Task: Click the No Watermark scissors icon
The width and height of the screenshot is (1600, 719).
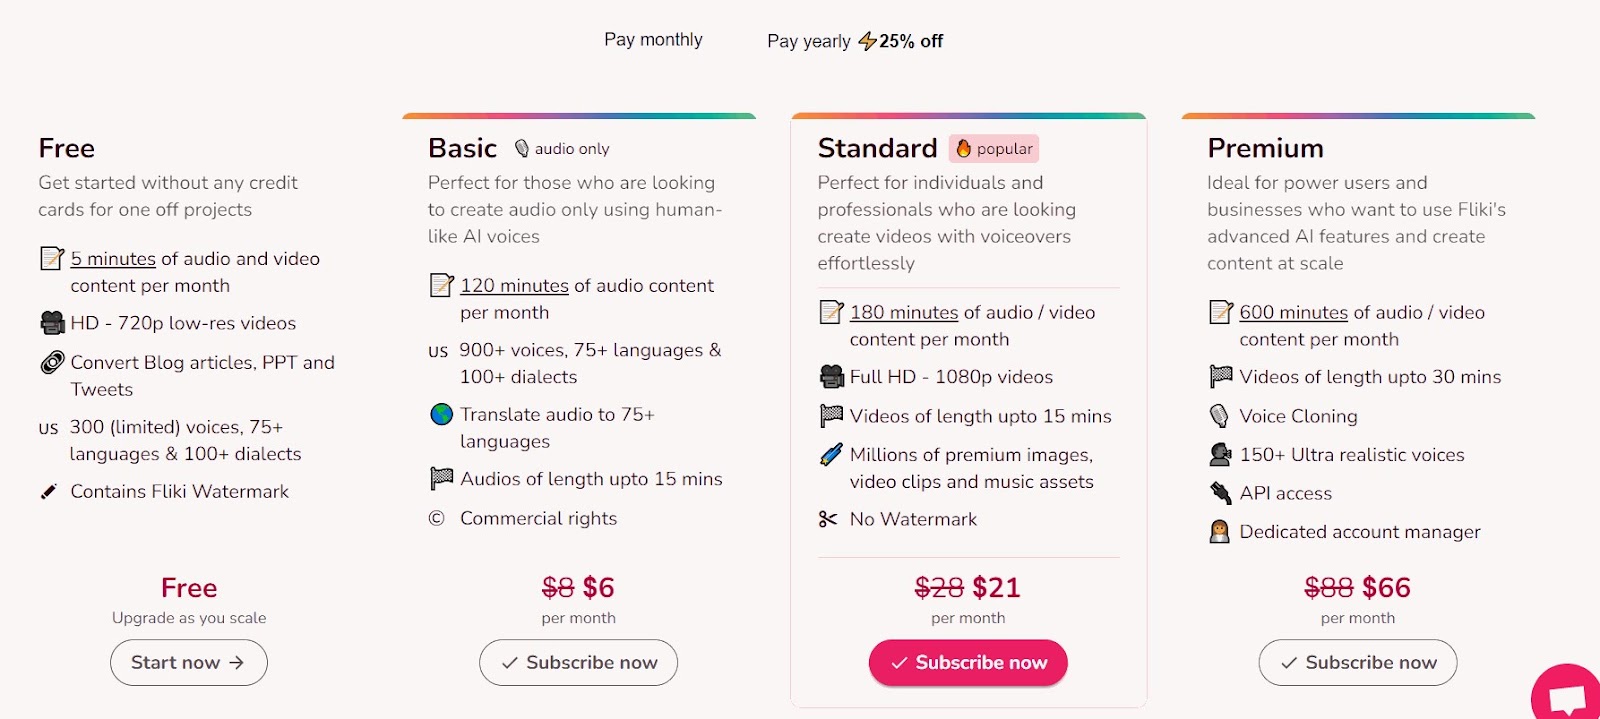Action: tap(828, 519)
